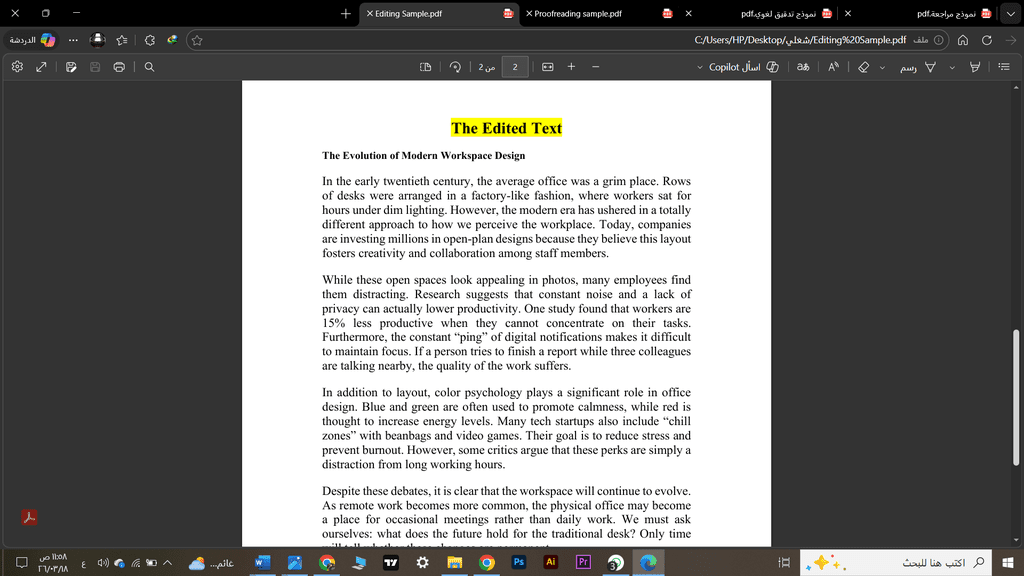Refresh the page
The width and height of the screenshot is (1024, 576).
click(987, 40)
